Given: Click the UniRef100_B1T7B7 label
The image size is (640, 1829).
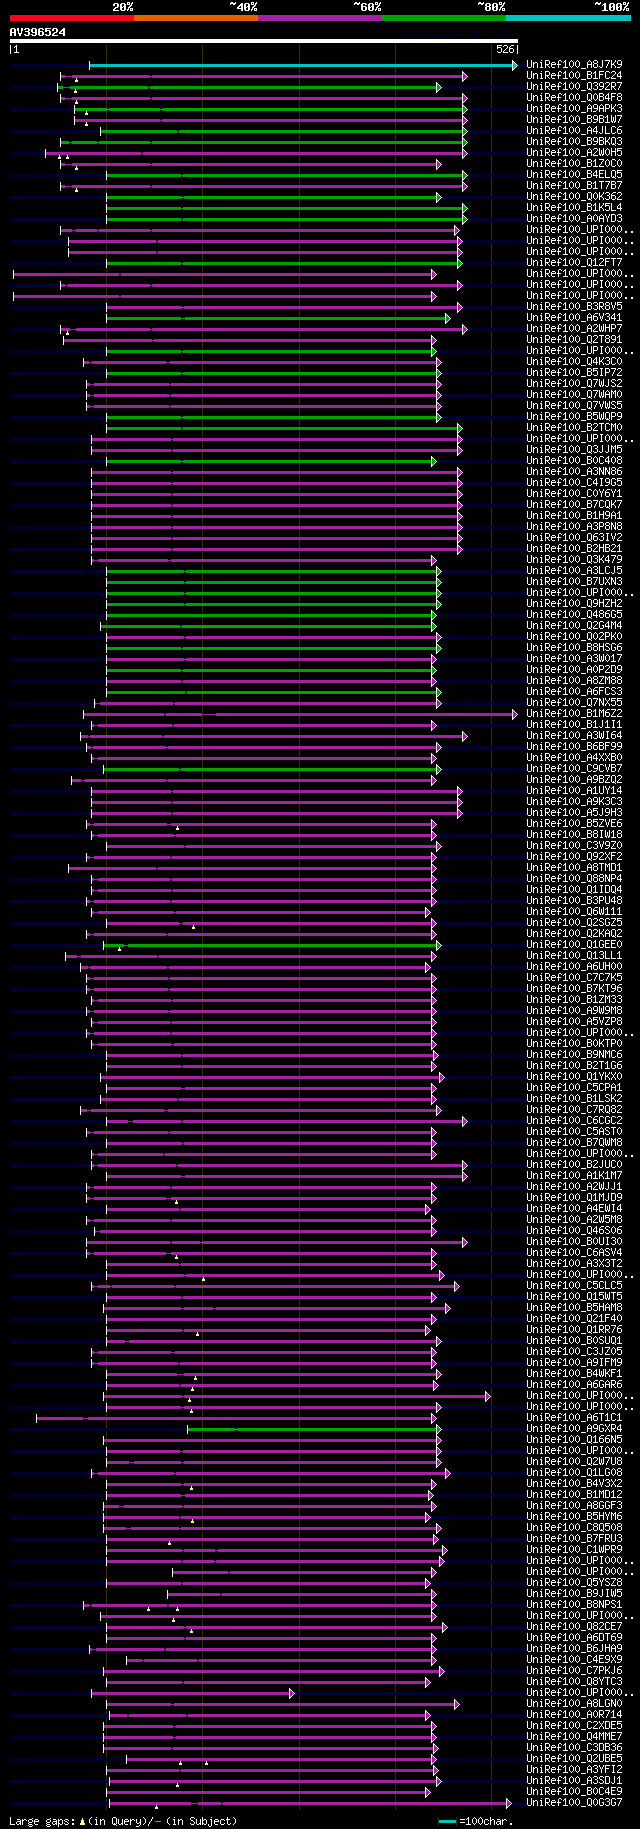Looking at the screenshot, I should [574, 186].
